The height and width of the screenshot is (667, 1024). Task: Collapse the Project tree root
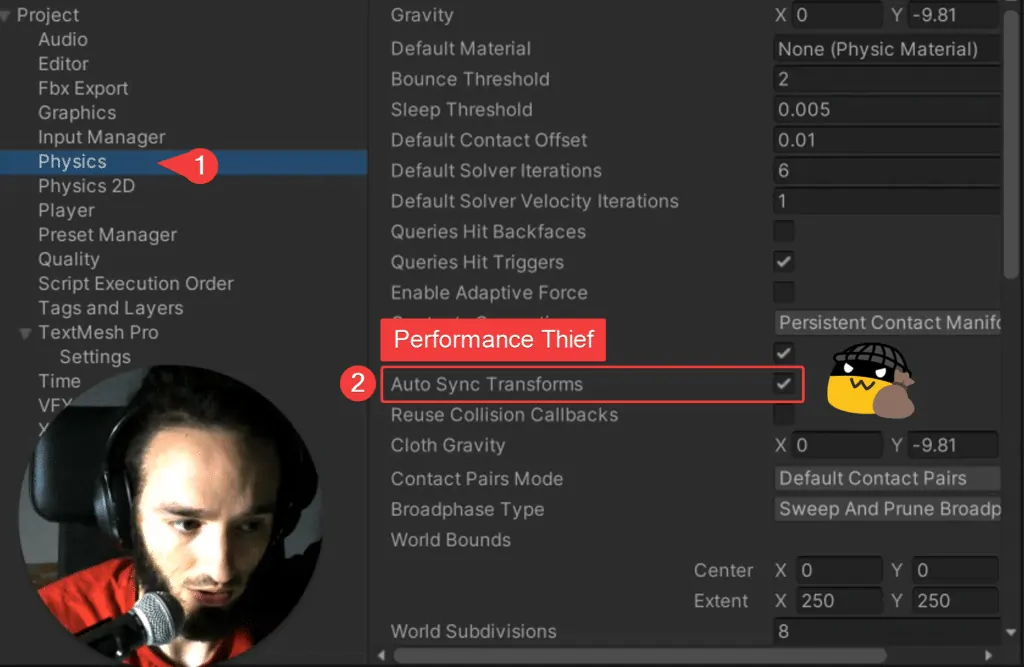click(7, 16)
